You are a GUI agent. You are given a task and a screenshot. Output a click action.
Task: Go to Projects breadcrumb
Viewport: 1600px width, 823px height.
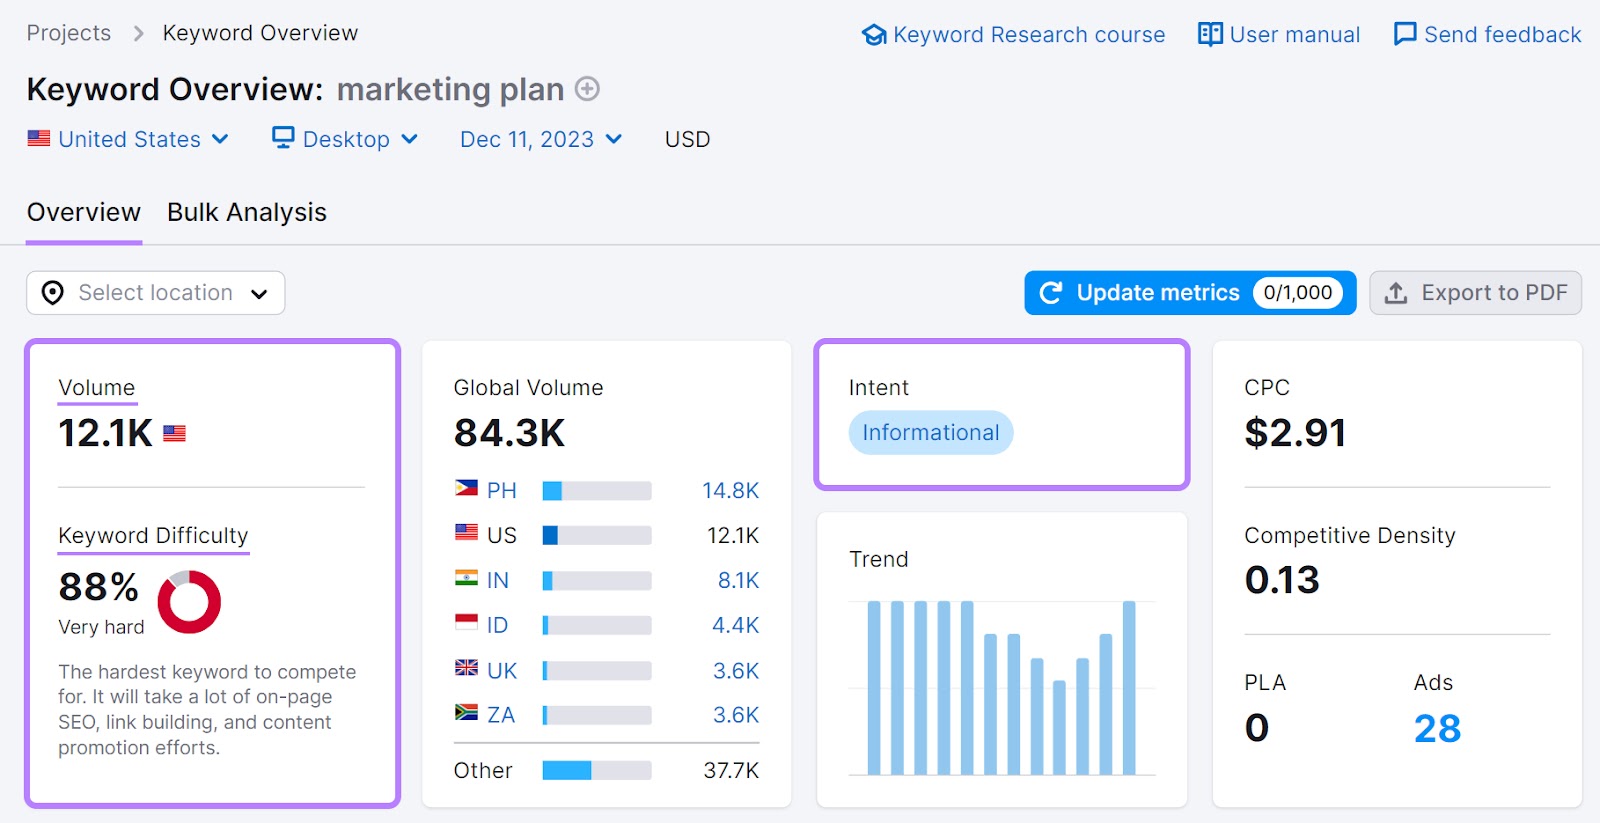click(x=69, y=33)
